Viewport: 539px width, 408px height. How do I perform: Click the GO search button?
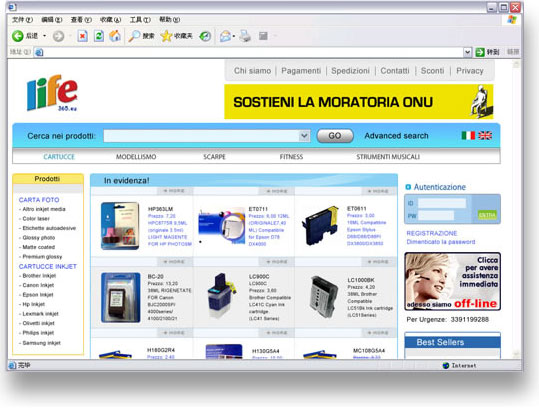click(335, 136)
